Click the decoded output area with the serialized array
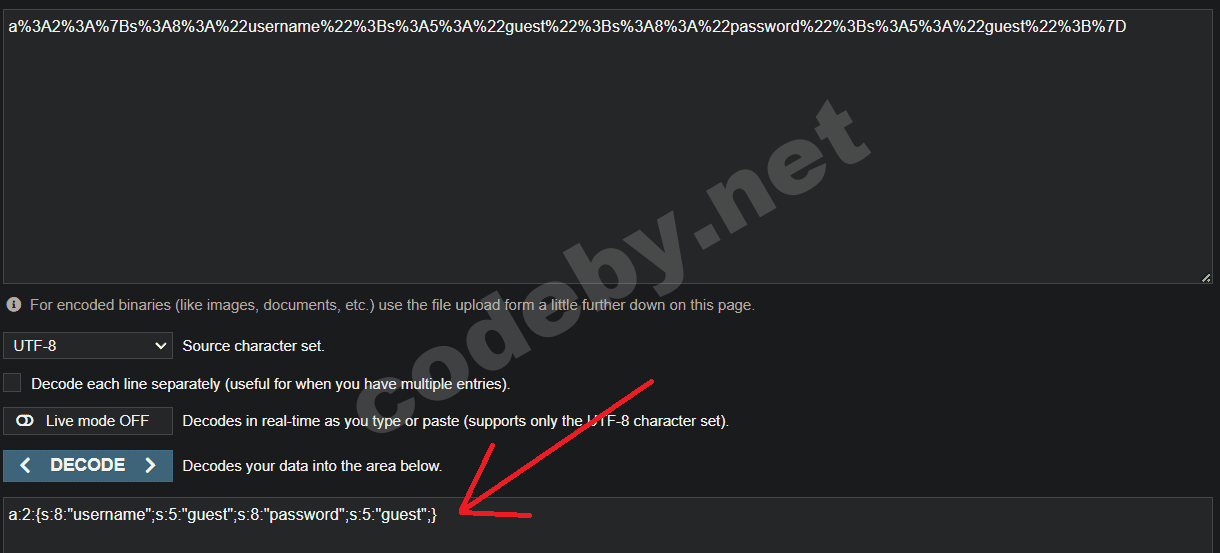This screenshot has width=1220, height=553. click(x=608, y=526)
